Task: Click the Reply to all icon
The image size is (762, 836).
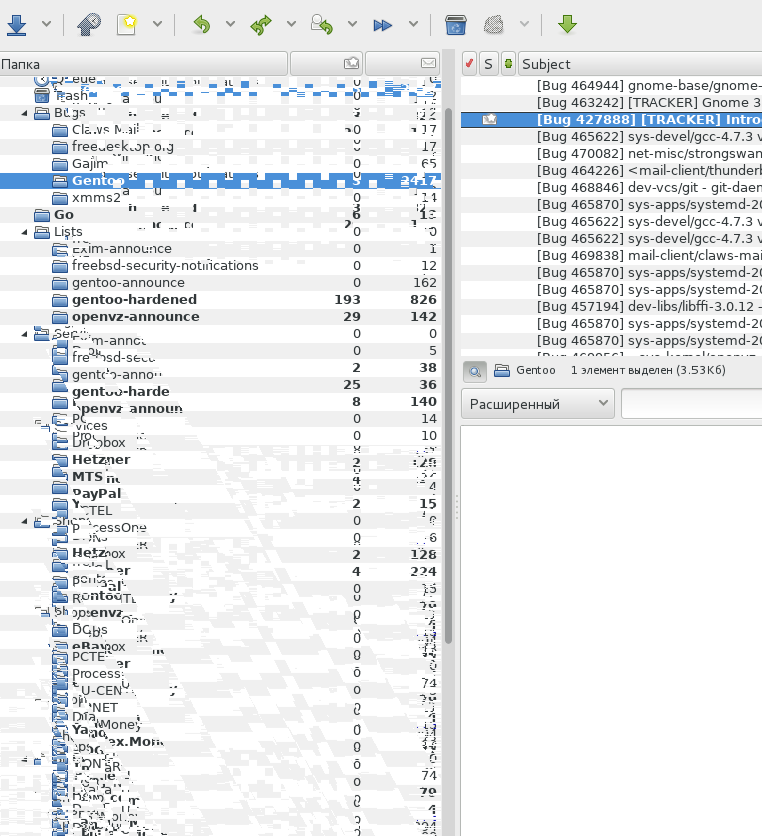Action: pyautogui.click(x=261, y=25)
